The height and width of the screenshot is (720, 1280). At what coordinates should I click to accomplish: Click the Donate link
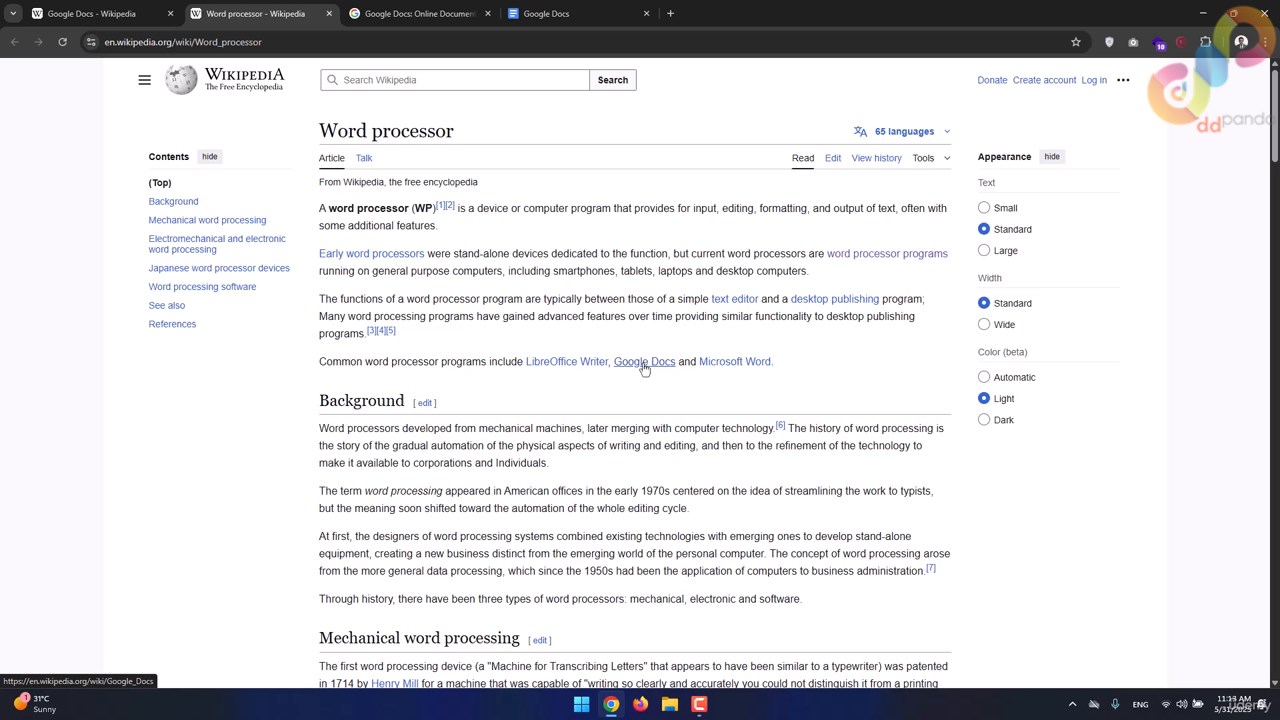[x=992, y=80]
